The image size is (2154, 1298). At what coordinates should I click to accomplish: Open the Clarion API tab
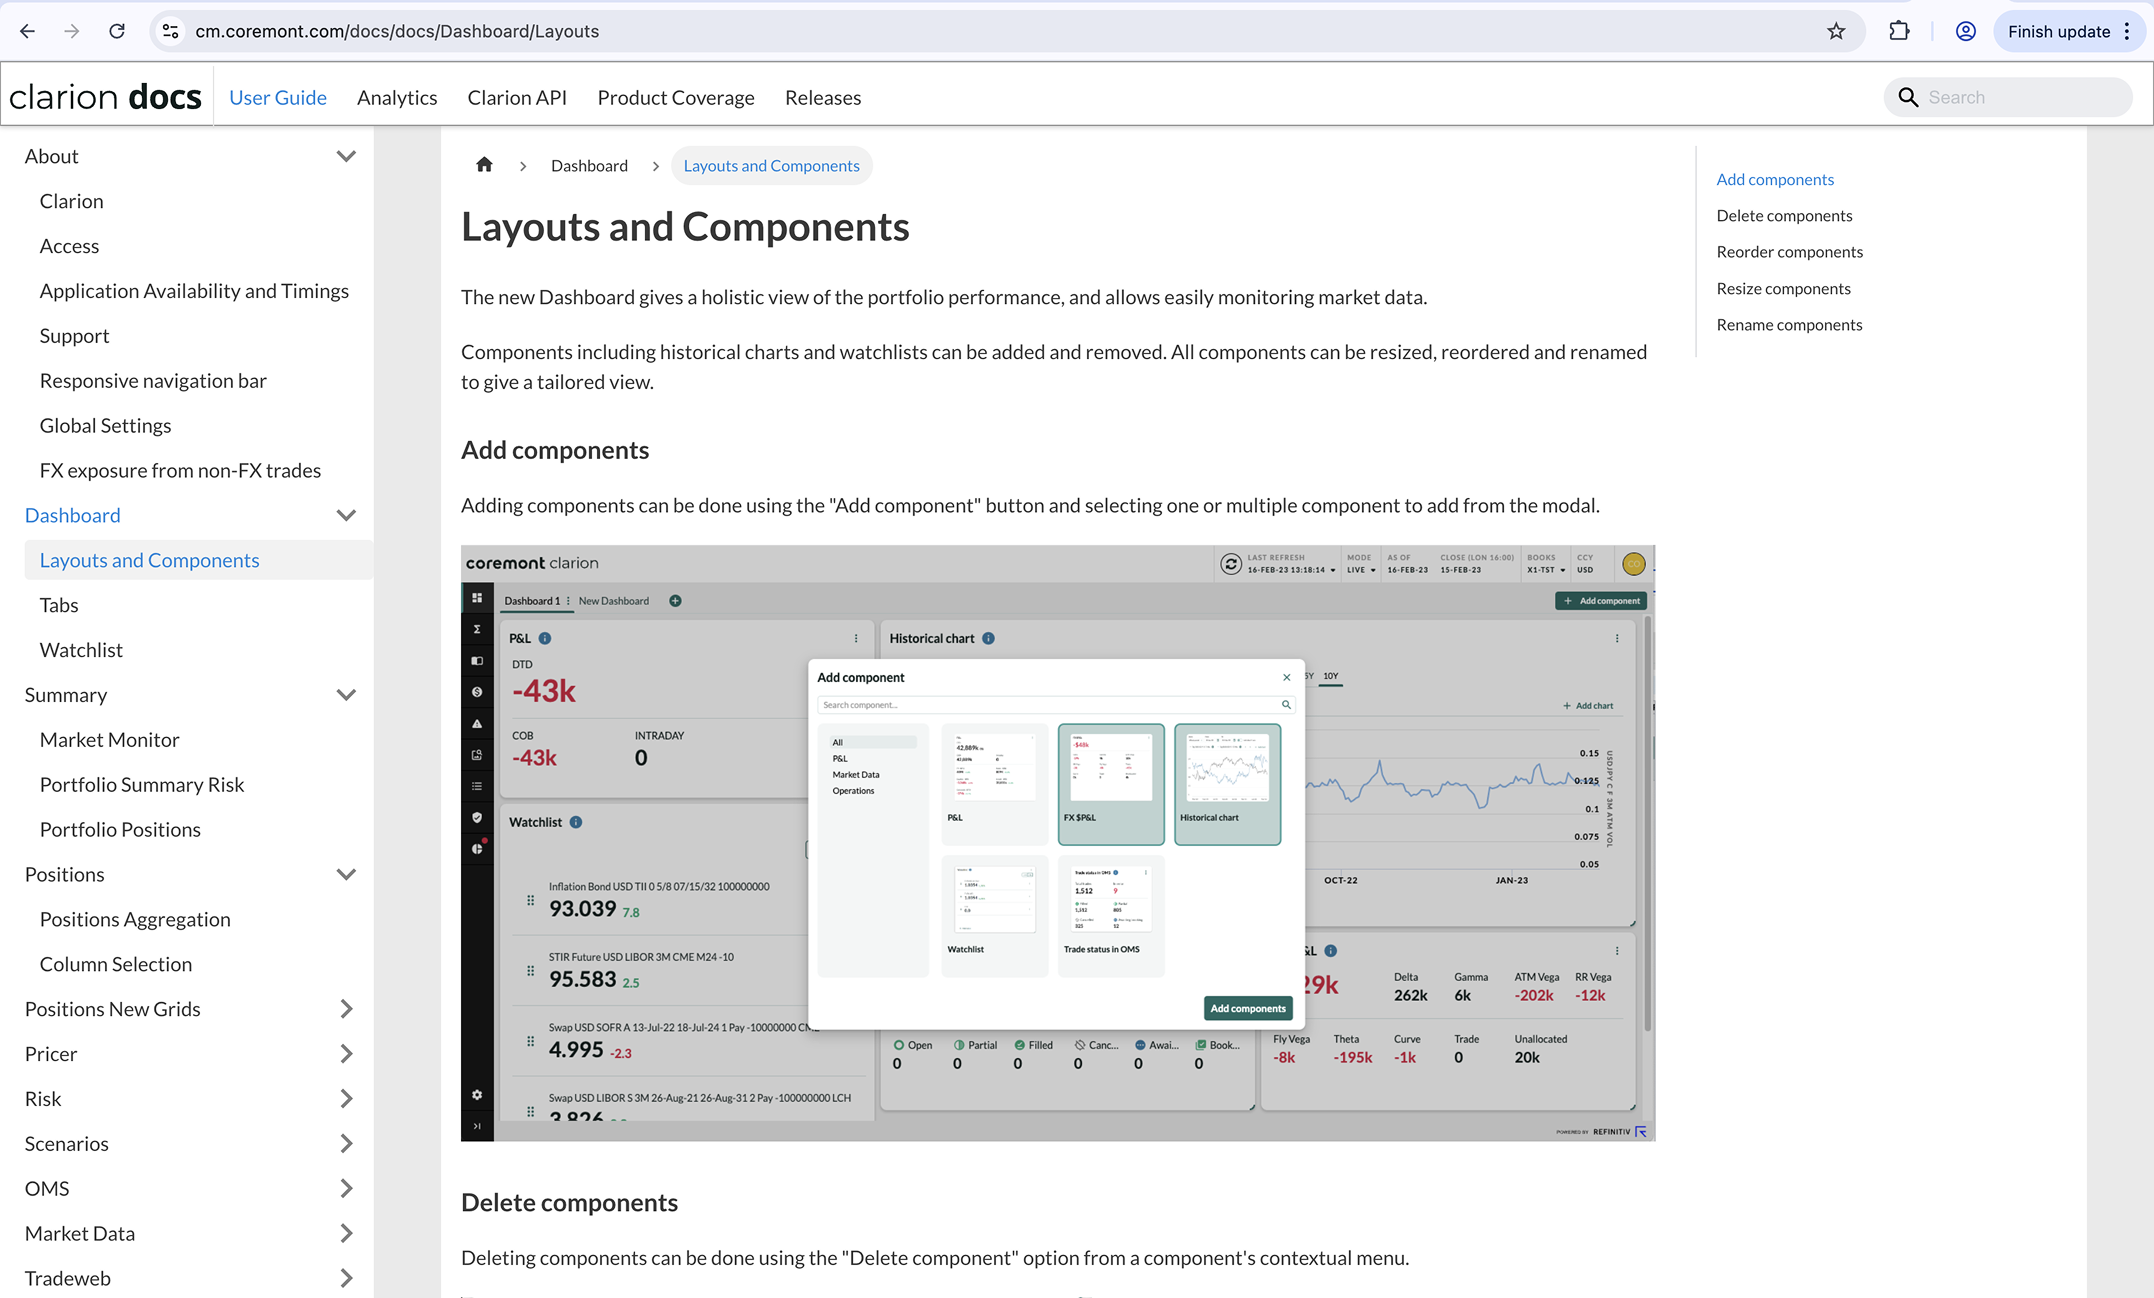click(x=517, y=97)
